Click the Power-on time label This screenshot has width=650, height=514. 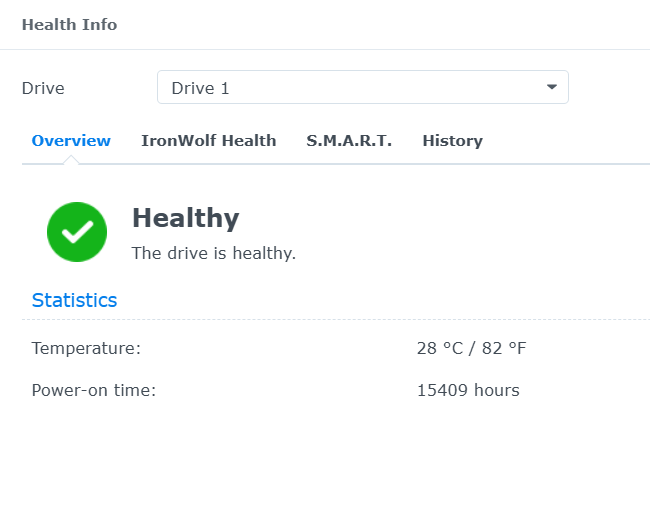[94, 390]
